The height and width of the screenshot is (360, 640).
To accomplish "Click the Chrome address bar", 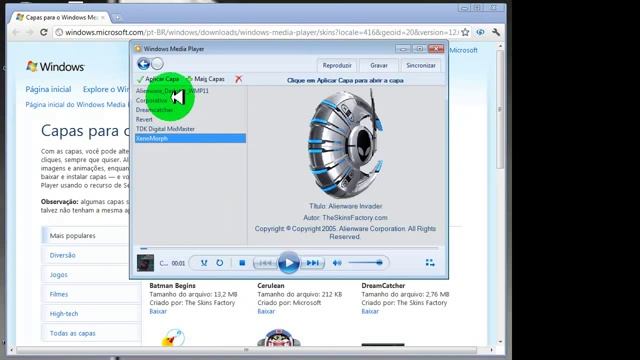I will coord(261,32).
